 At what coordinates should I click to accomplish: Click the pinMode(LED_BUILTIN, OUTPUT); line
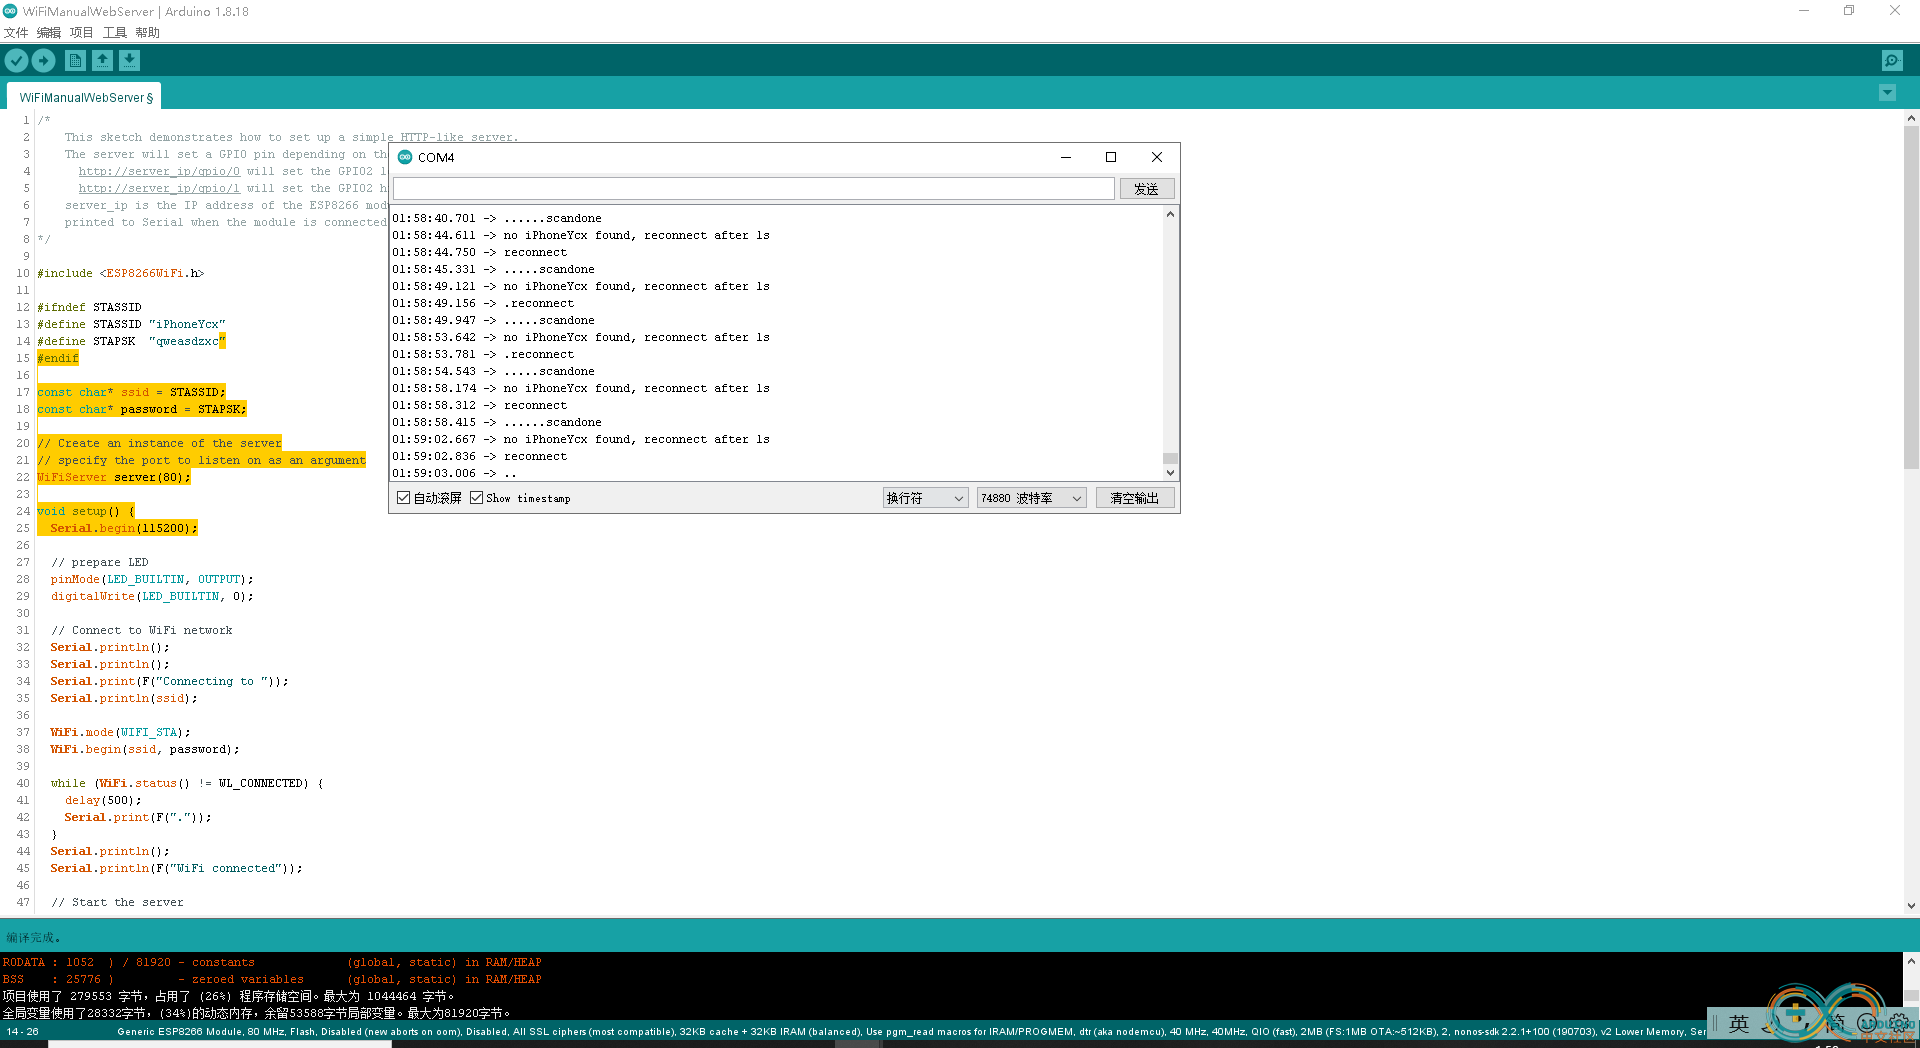coord(152,579)
